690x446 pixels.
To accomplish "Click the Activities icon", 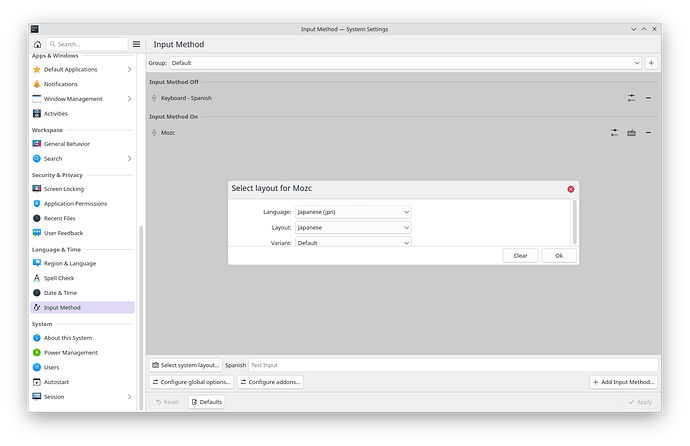I will 37,113.
